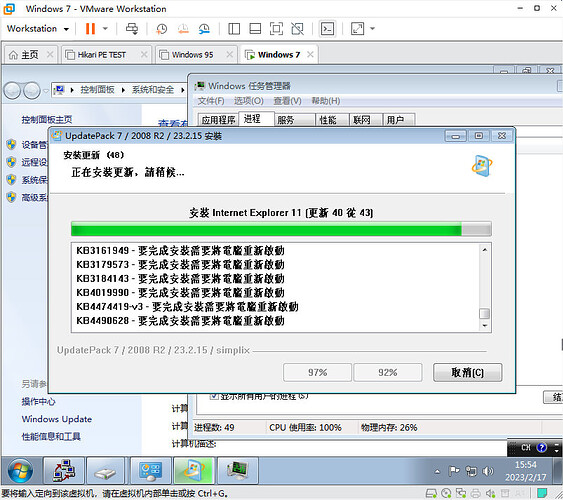
Task: Toggle show processes from all users checkbox
Action: click(x=214, y=396)
